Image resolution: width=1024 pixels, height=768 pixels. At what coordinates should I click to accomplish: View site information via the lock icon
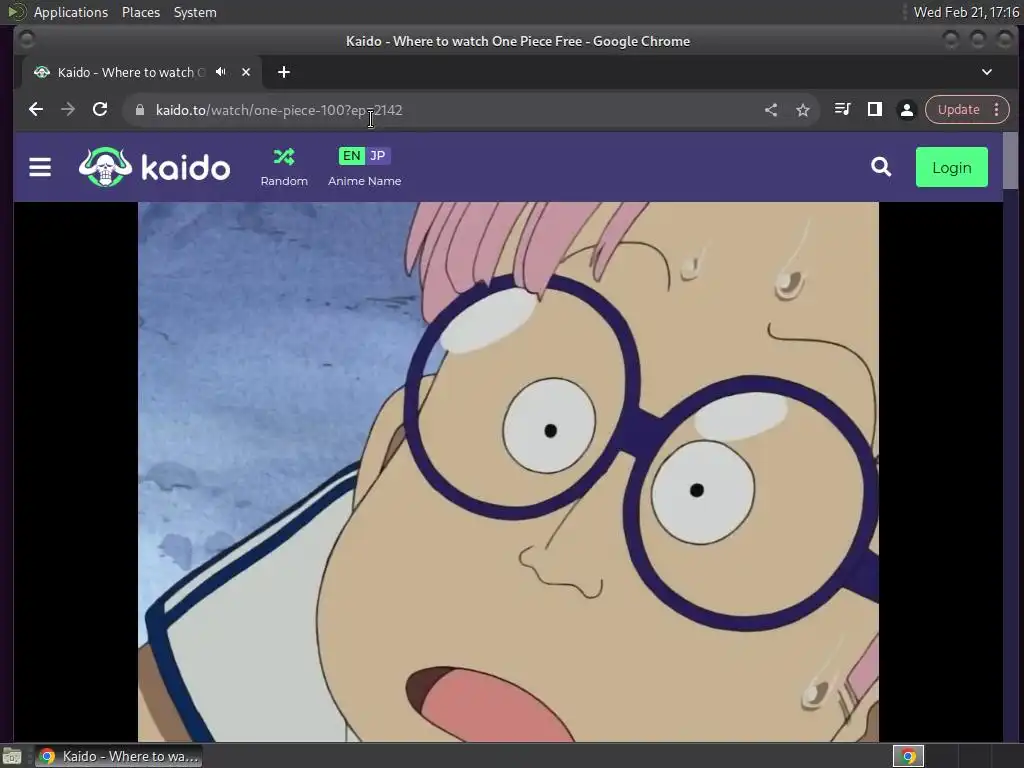[139, 110]
